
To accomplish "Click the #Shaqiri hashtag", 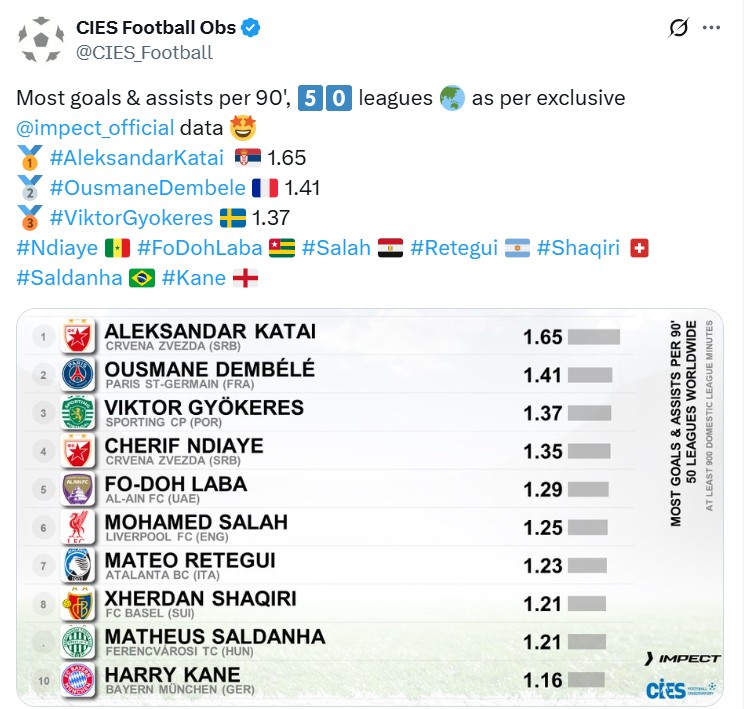I will pyautogui.click(x=579, y=248).
